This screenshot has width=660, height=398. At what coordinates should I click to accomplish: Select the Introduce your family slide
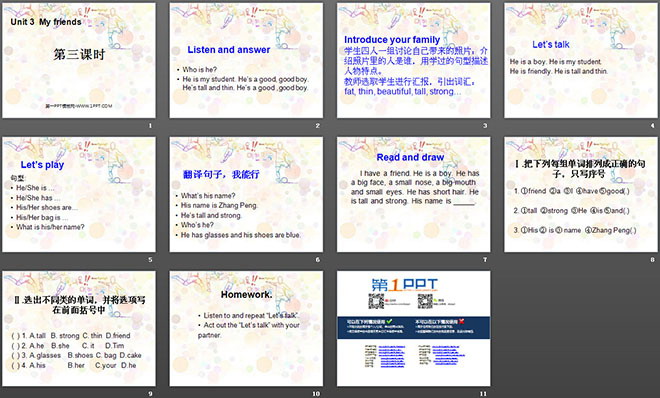point(413,61)
